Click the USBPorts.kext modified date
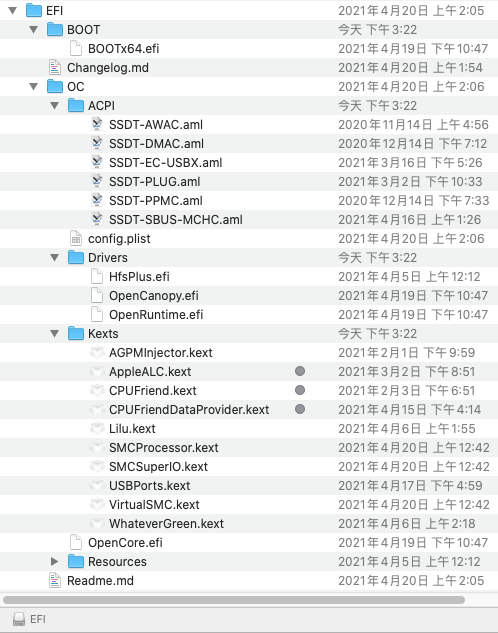Image resolution: width=498 pixels, height=633 pixels. 410,486
